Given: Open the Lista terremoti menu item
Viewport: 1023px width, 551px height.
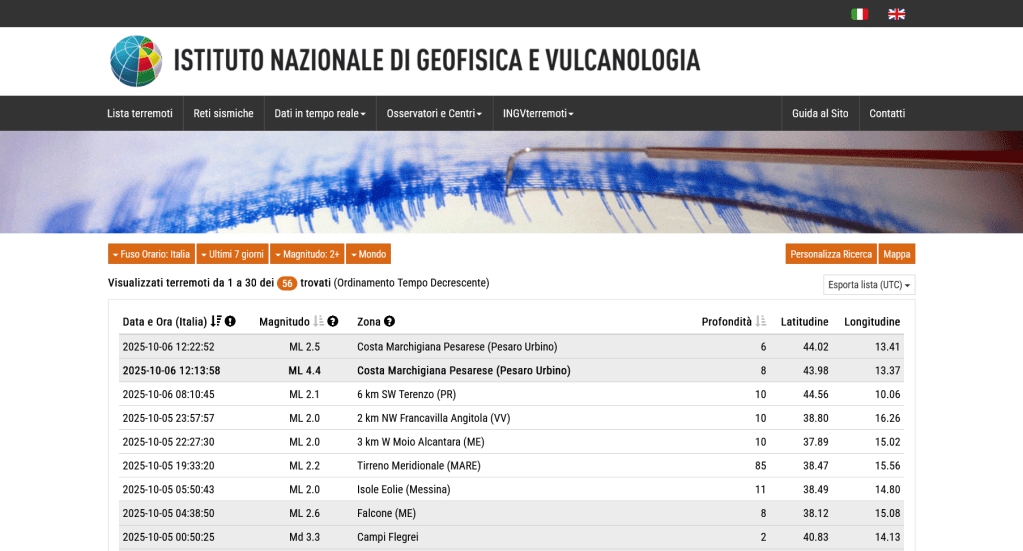Looking at the screenshot, I should [x=140, y=113].
